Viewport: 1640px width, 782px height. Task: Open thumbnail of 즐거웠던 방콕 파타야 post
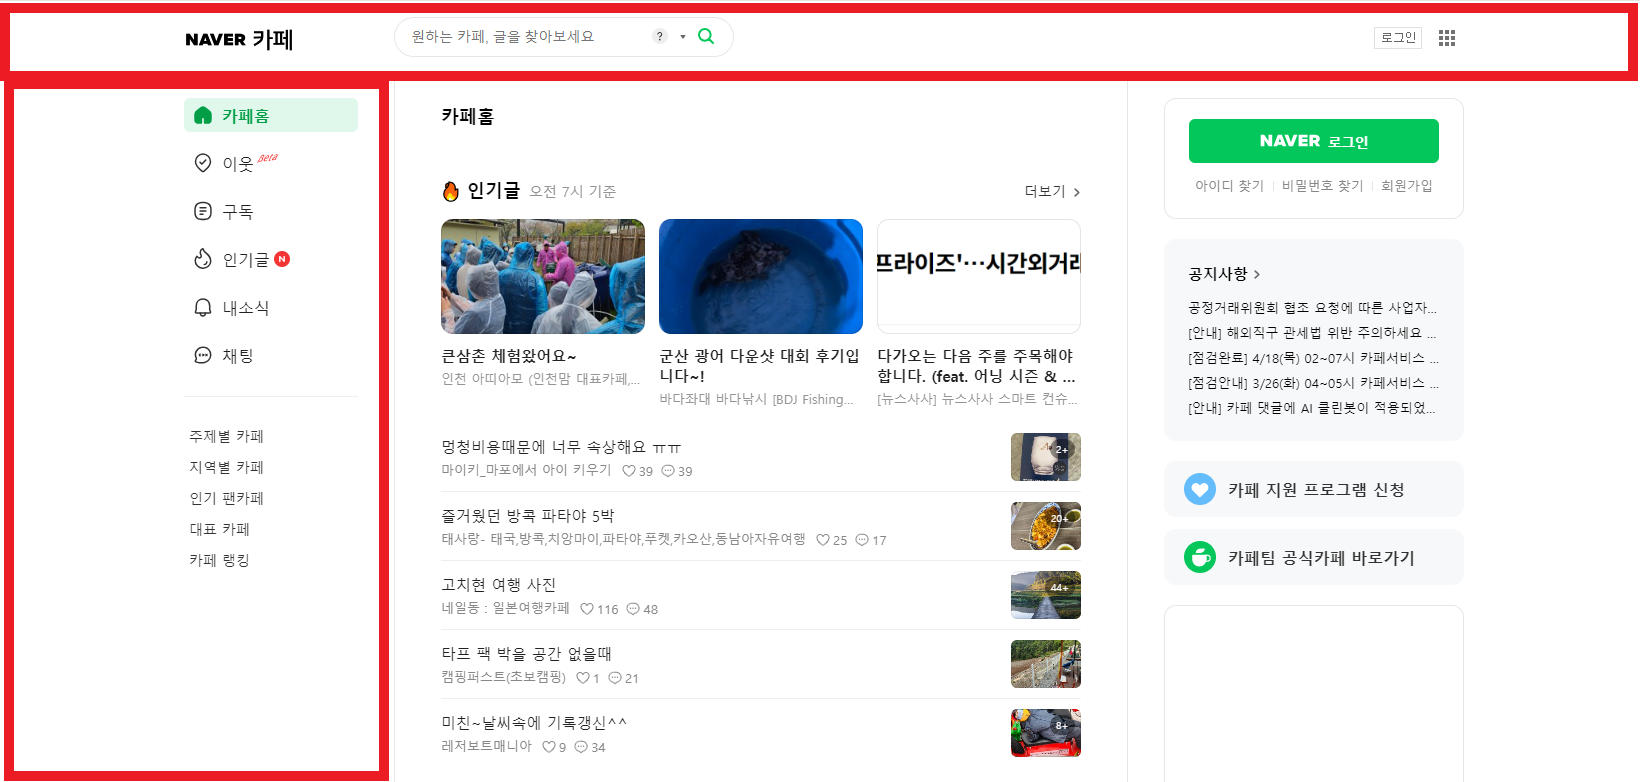[1046, 526]
